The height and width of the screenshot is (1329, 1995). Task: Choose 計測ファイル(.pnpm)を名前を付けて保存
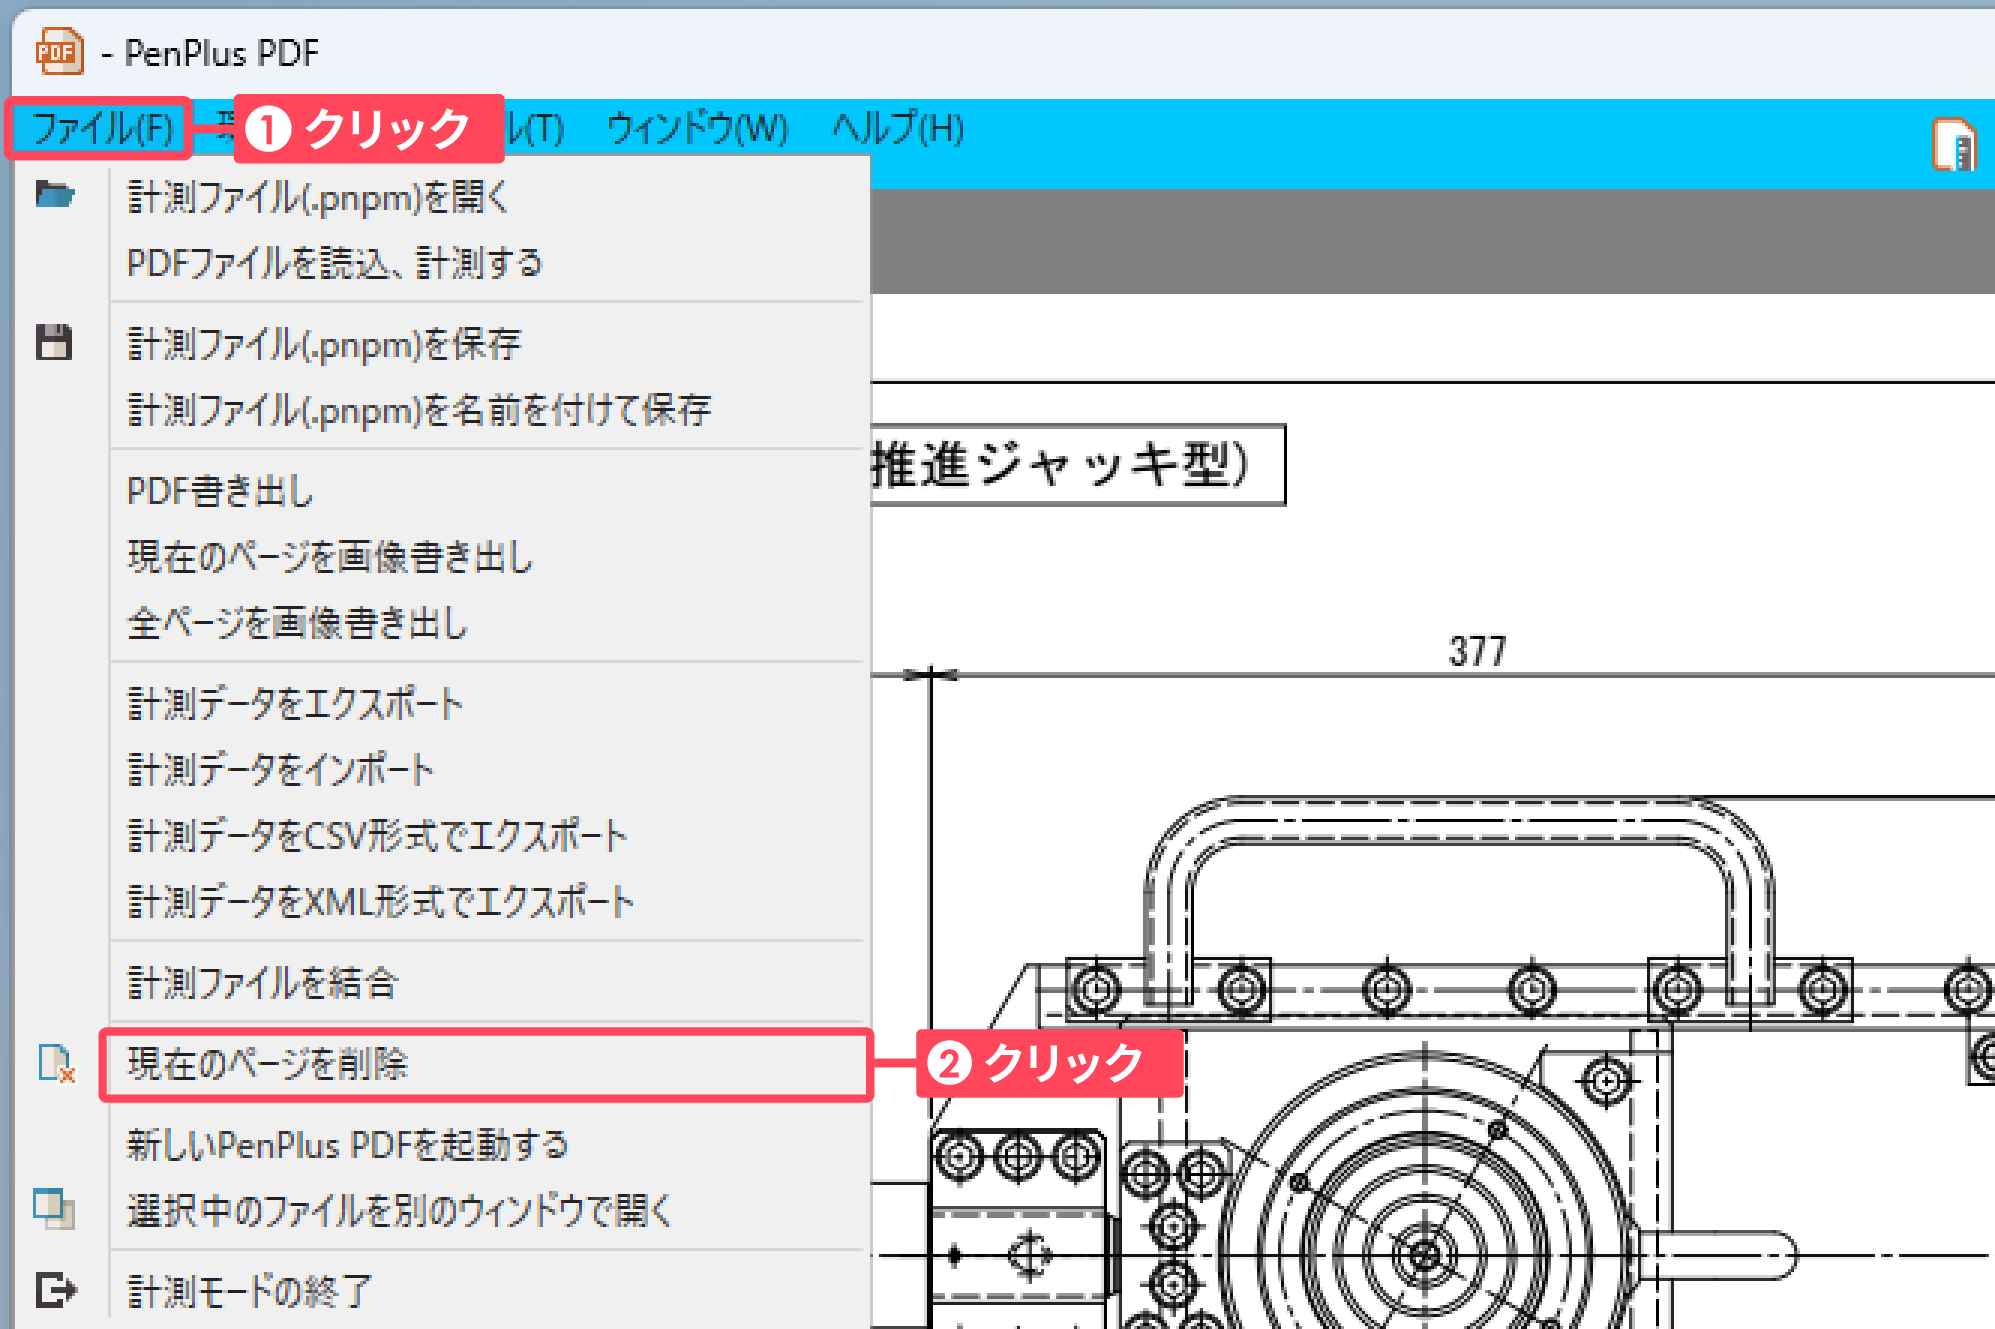tap(419, 410)
